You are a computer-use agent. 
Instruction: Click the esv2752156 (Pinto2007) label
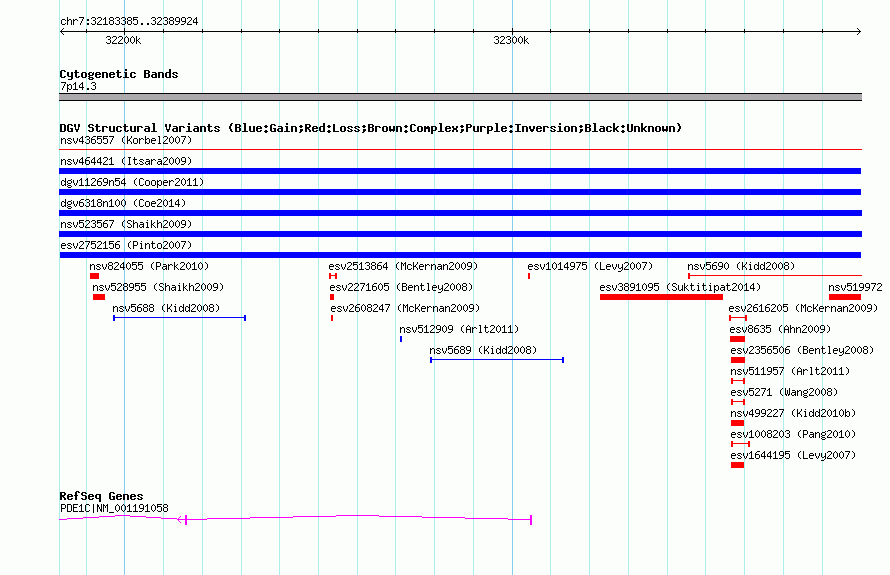pos(126,245)
